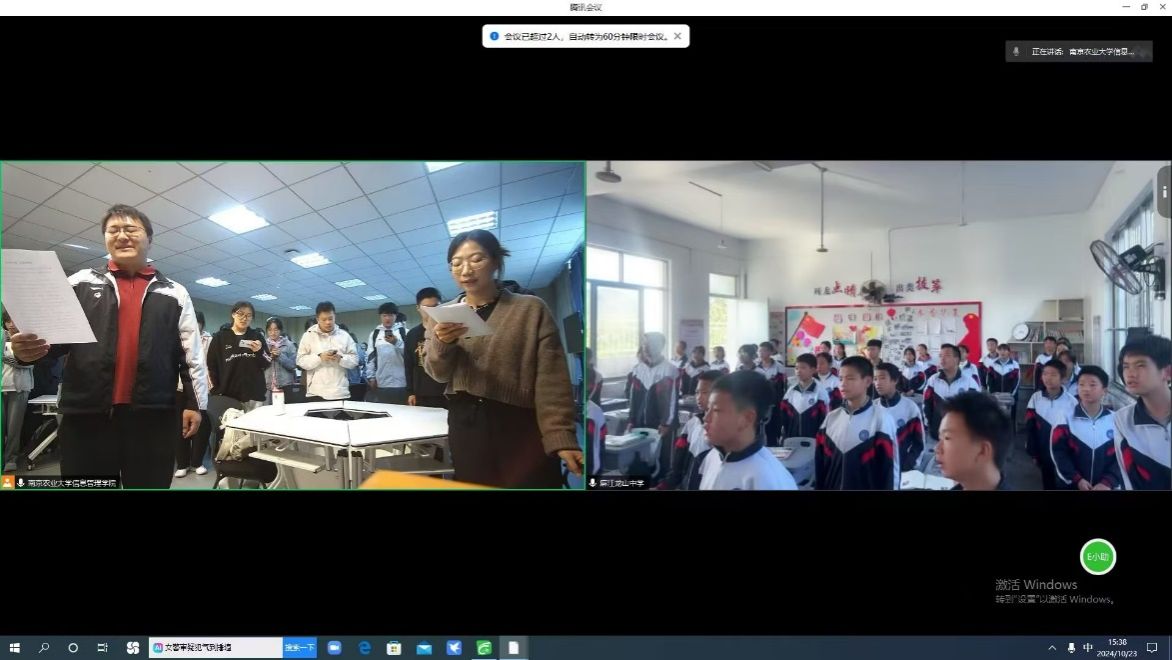Show hidden system tray icons
The image size is (1172, 660).
[x=1052, y=648]
